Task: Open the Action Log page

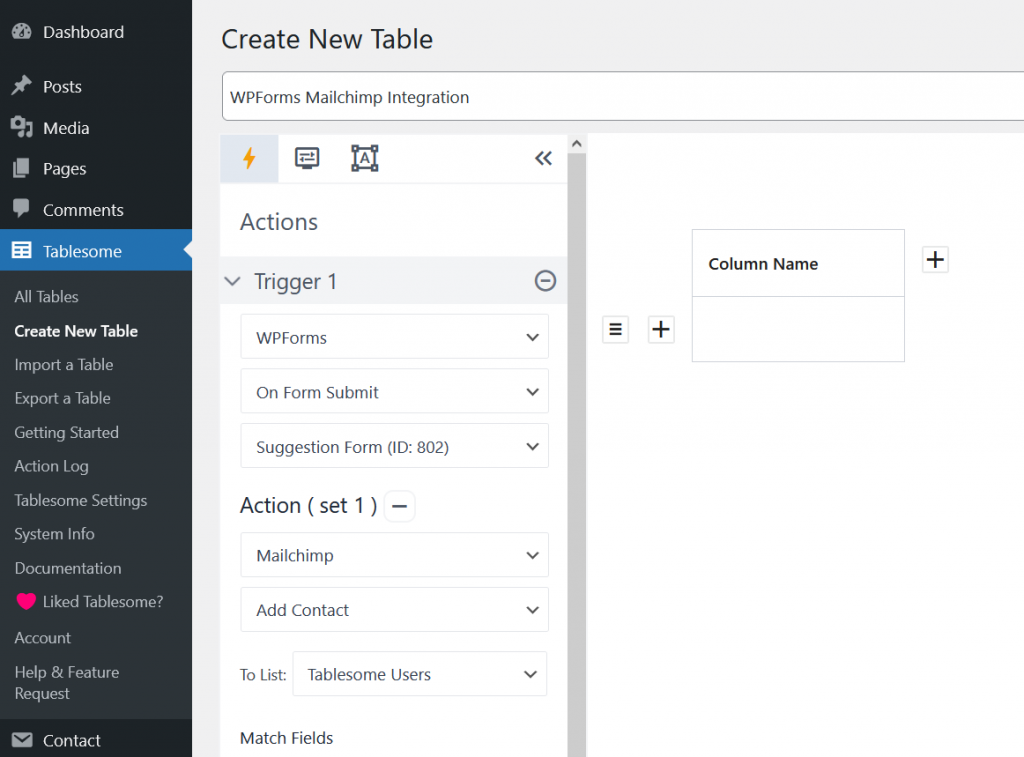Action: point(51,466)
